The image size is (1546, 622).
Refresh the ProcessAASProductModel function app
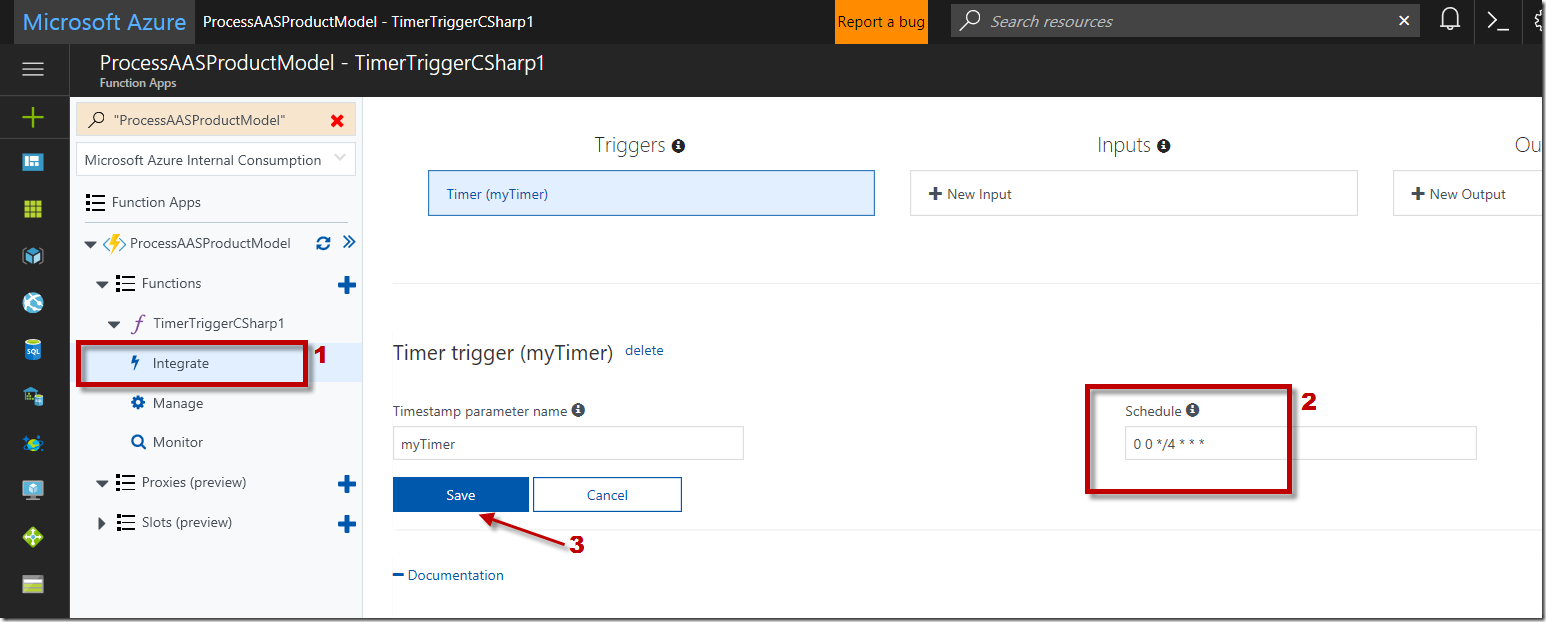click(323, 243)
